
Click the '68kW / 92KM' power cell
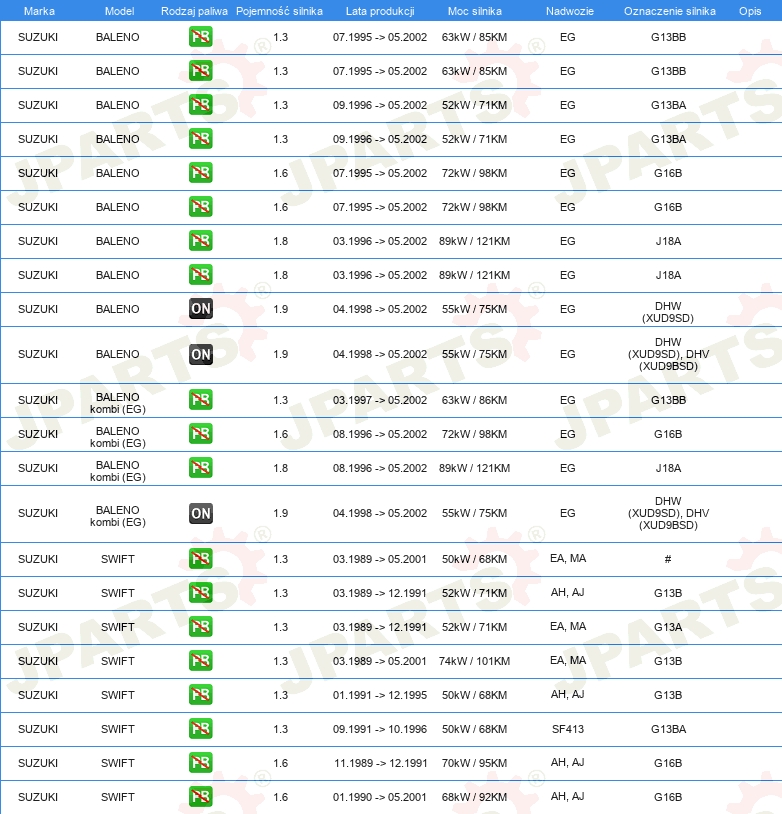pyautogui.click(x=475, y=797)
